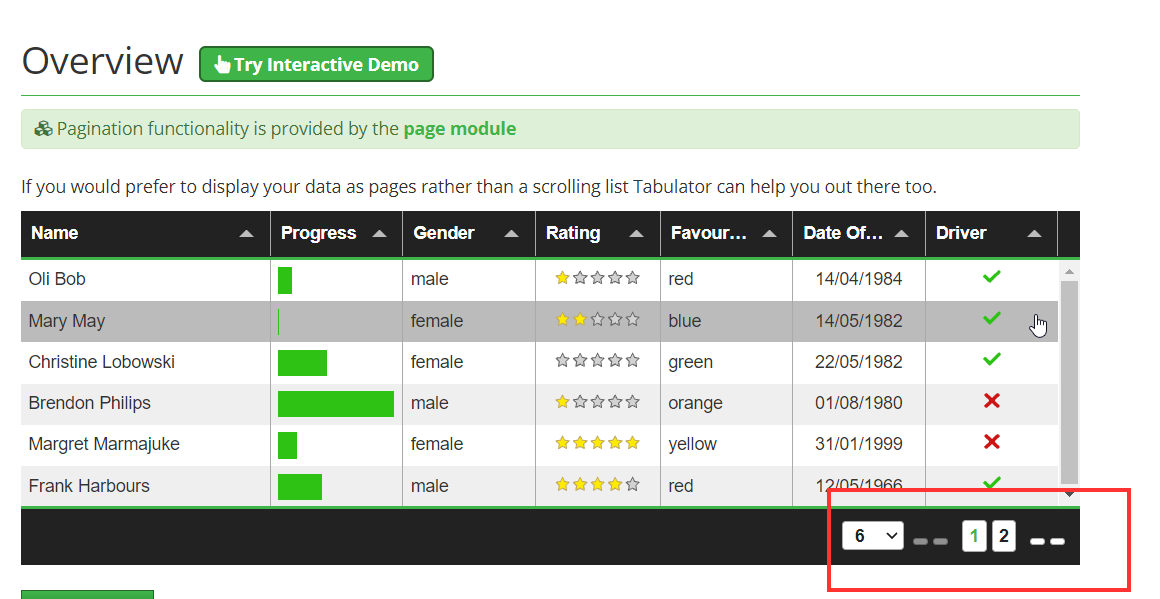Screen dimensions: 1160x599
Task: Increase Frank Harbours rating to five stars
Action: (x=632, y=484)
